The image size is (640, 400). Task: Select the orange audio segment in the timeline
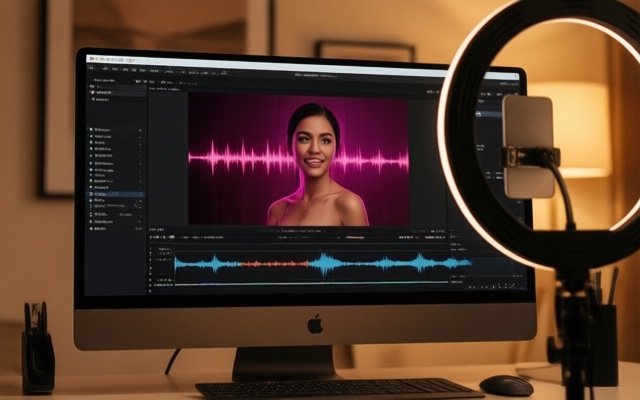coord(275,264)
